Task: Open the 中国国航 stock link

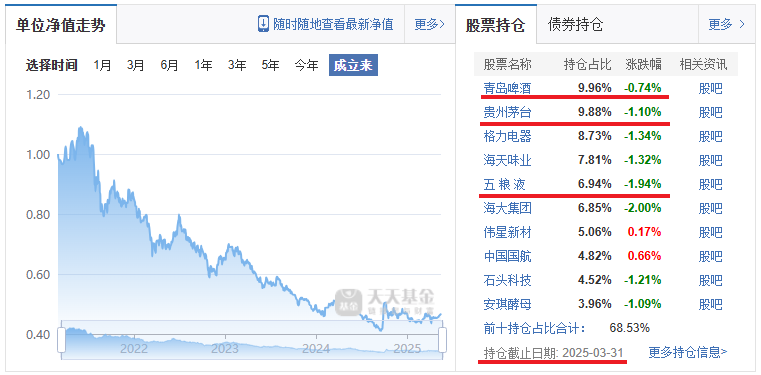Action: (507, 256)
